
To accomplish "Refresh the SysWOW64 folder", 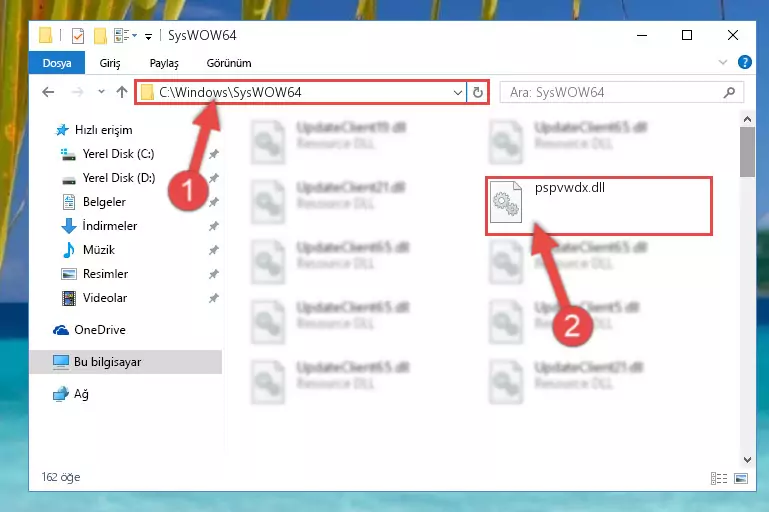I will [478, 92].
